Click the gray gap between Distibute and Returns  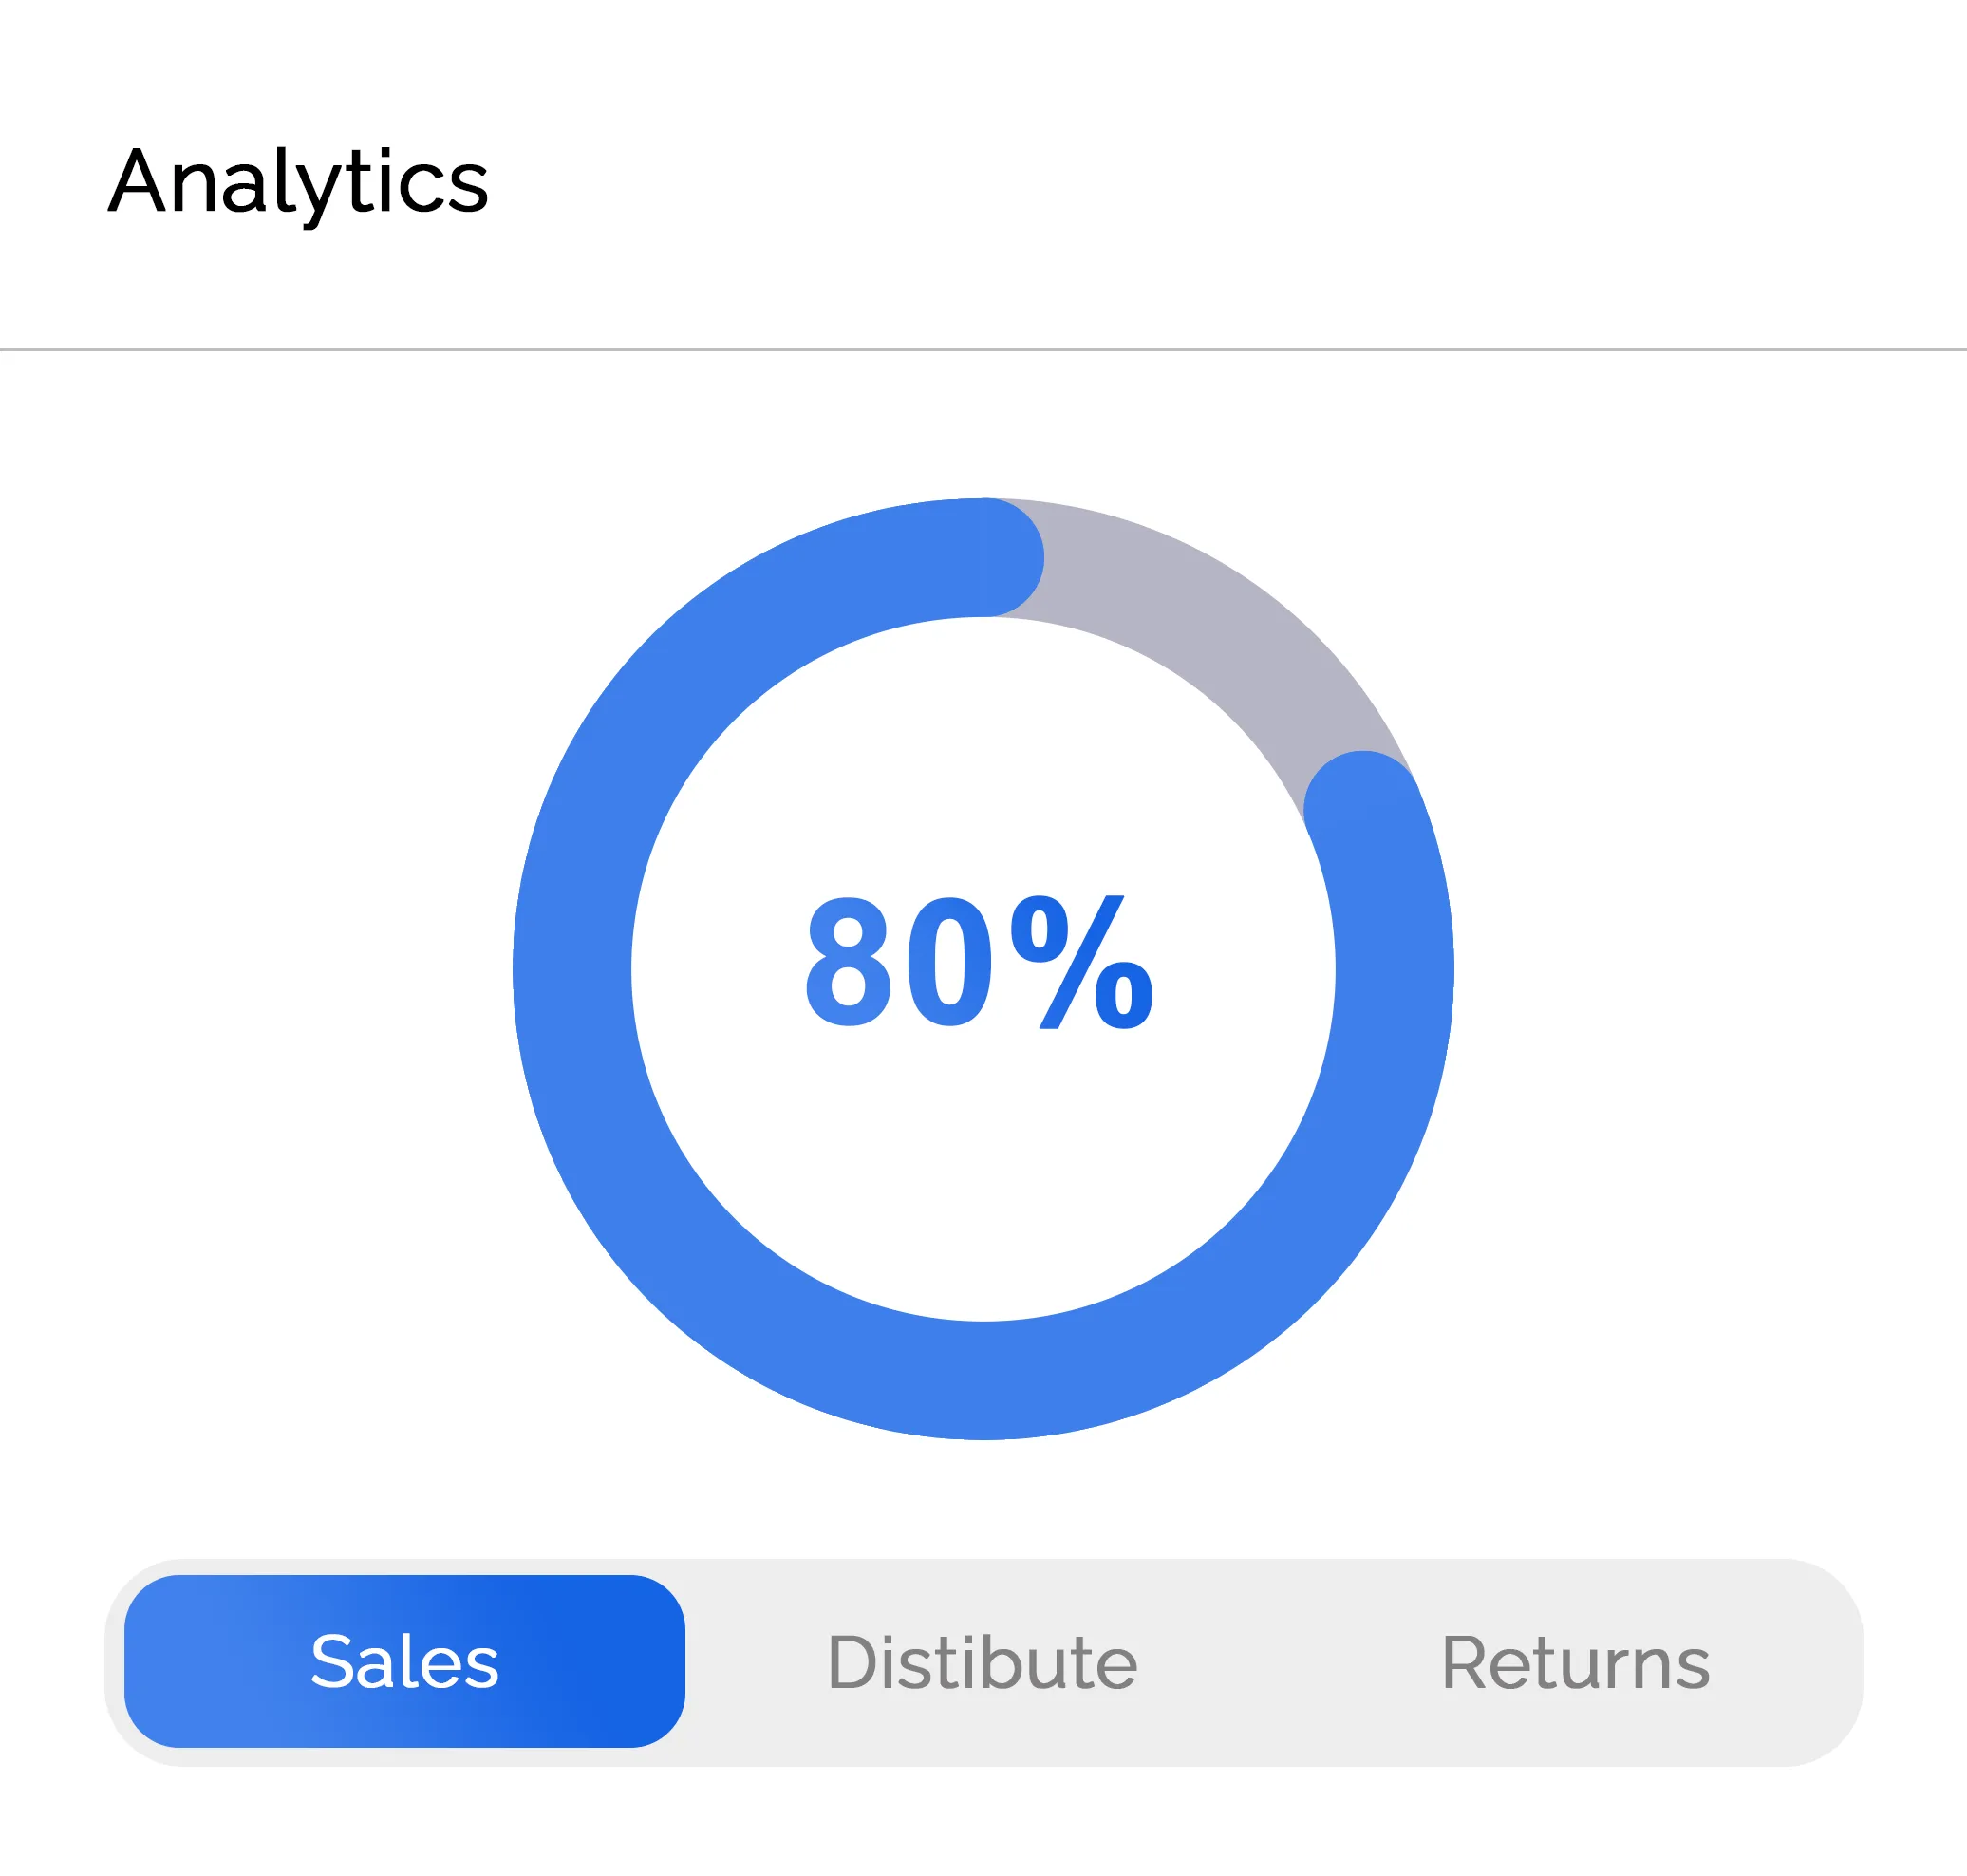[x=1290, y=1663]
